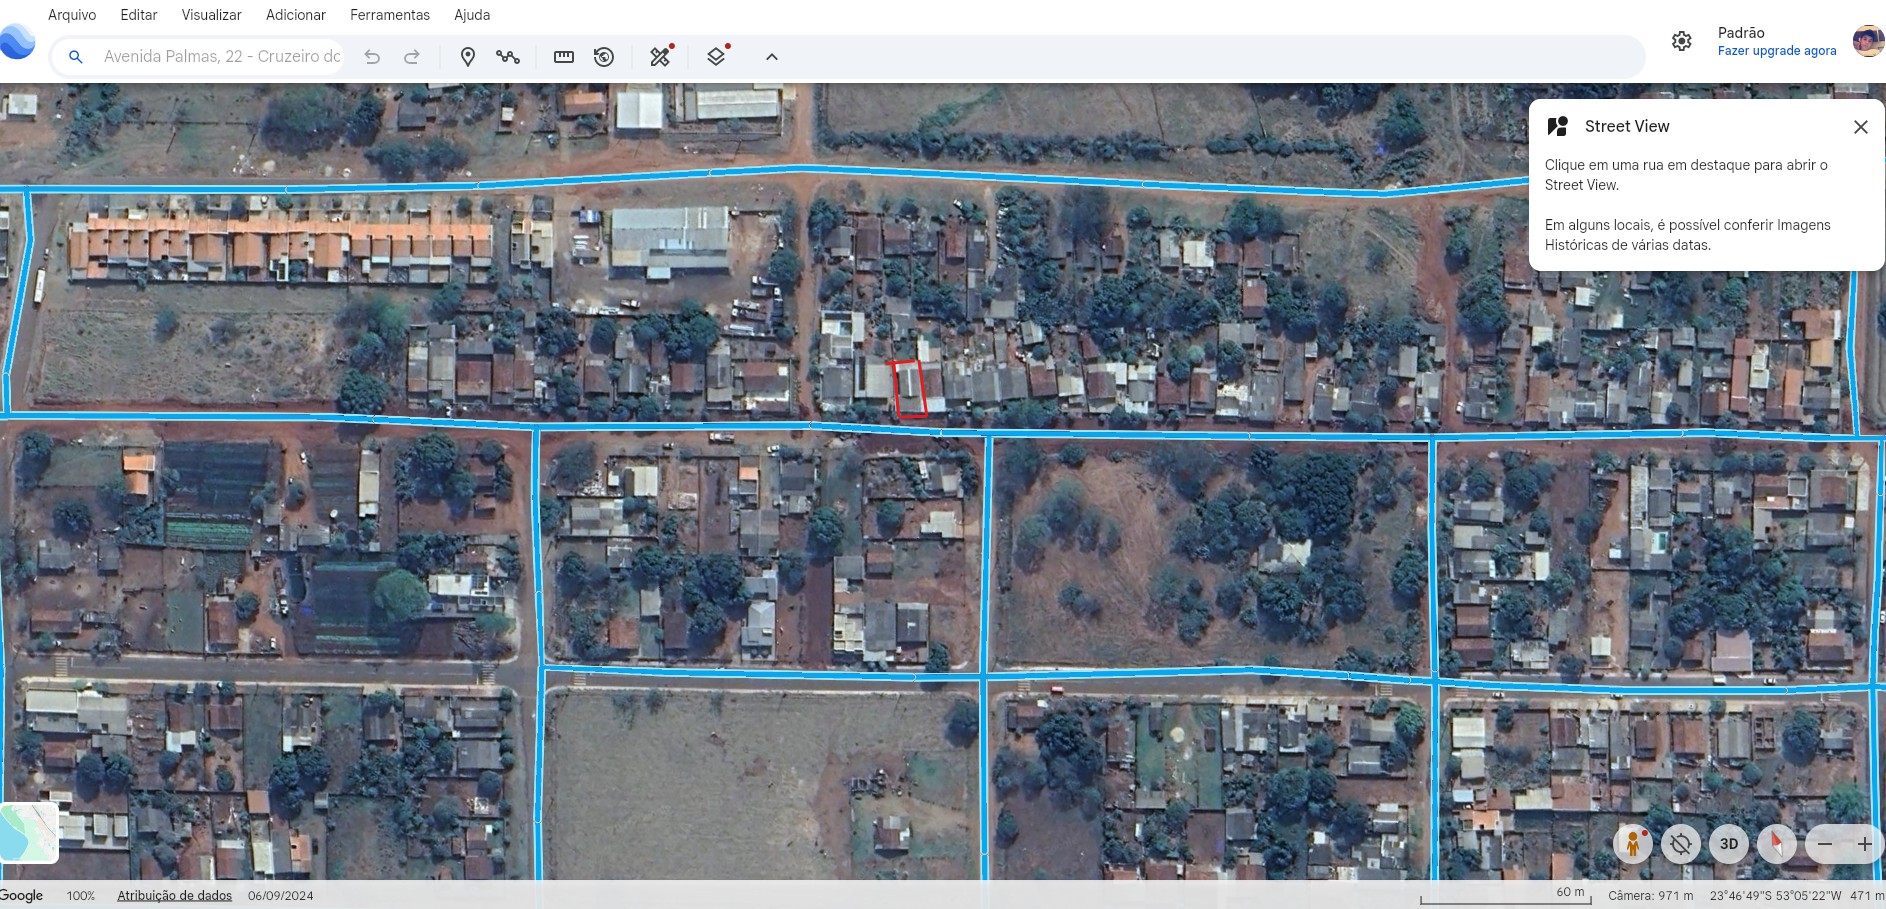This screenshot has width=1886, height=909.
Task: Click the 100% loading indicator
Action: coord(81,896)
